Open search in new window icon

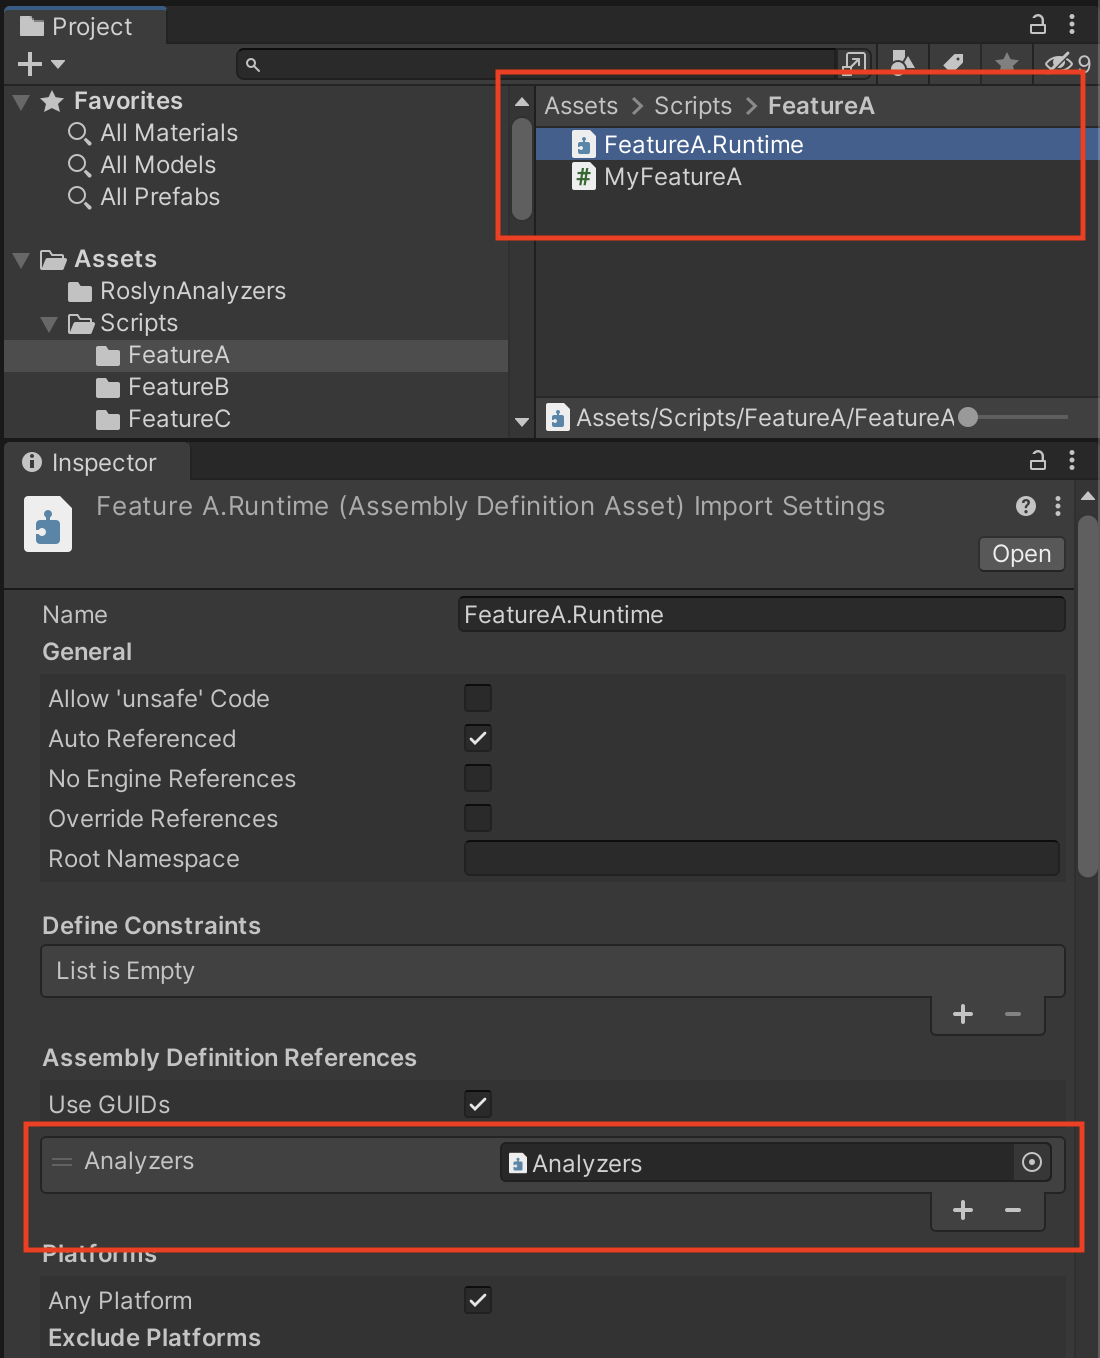[x=854, y=63]
